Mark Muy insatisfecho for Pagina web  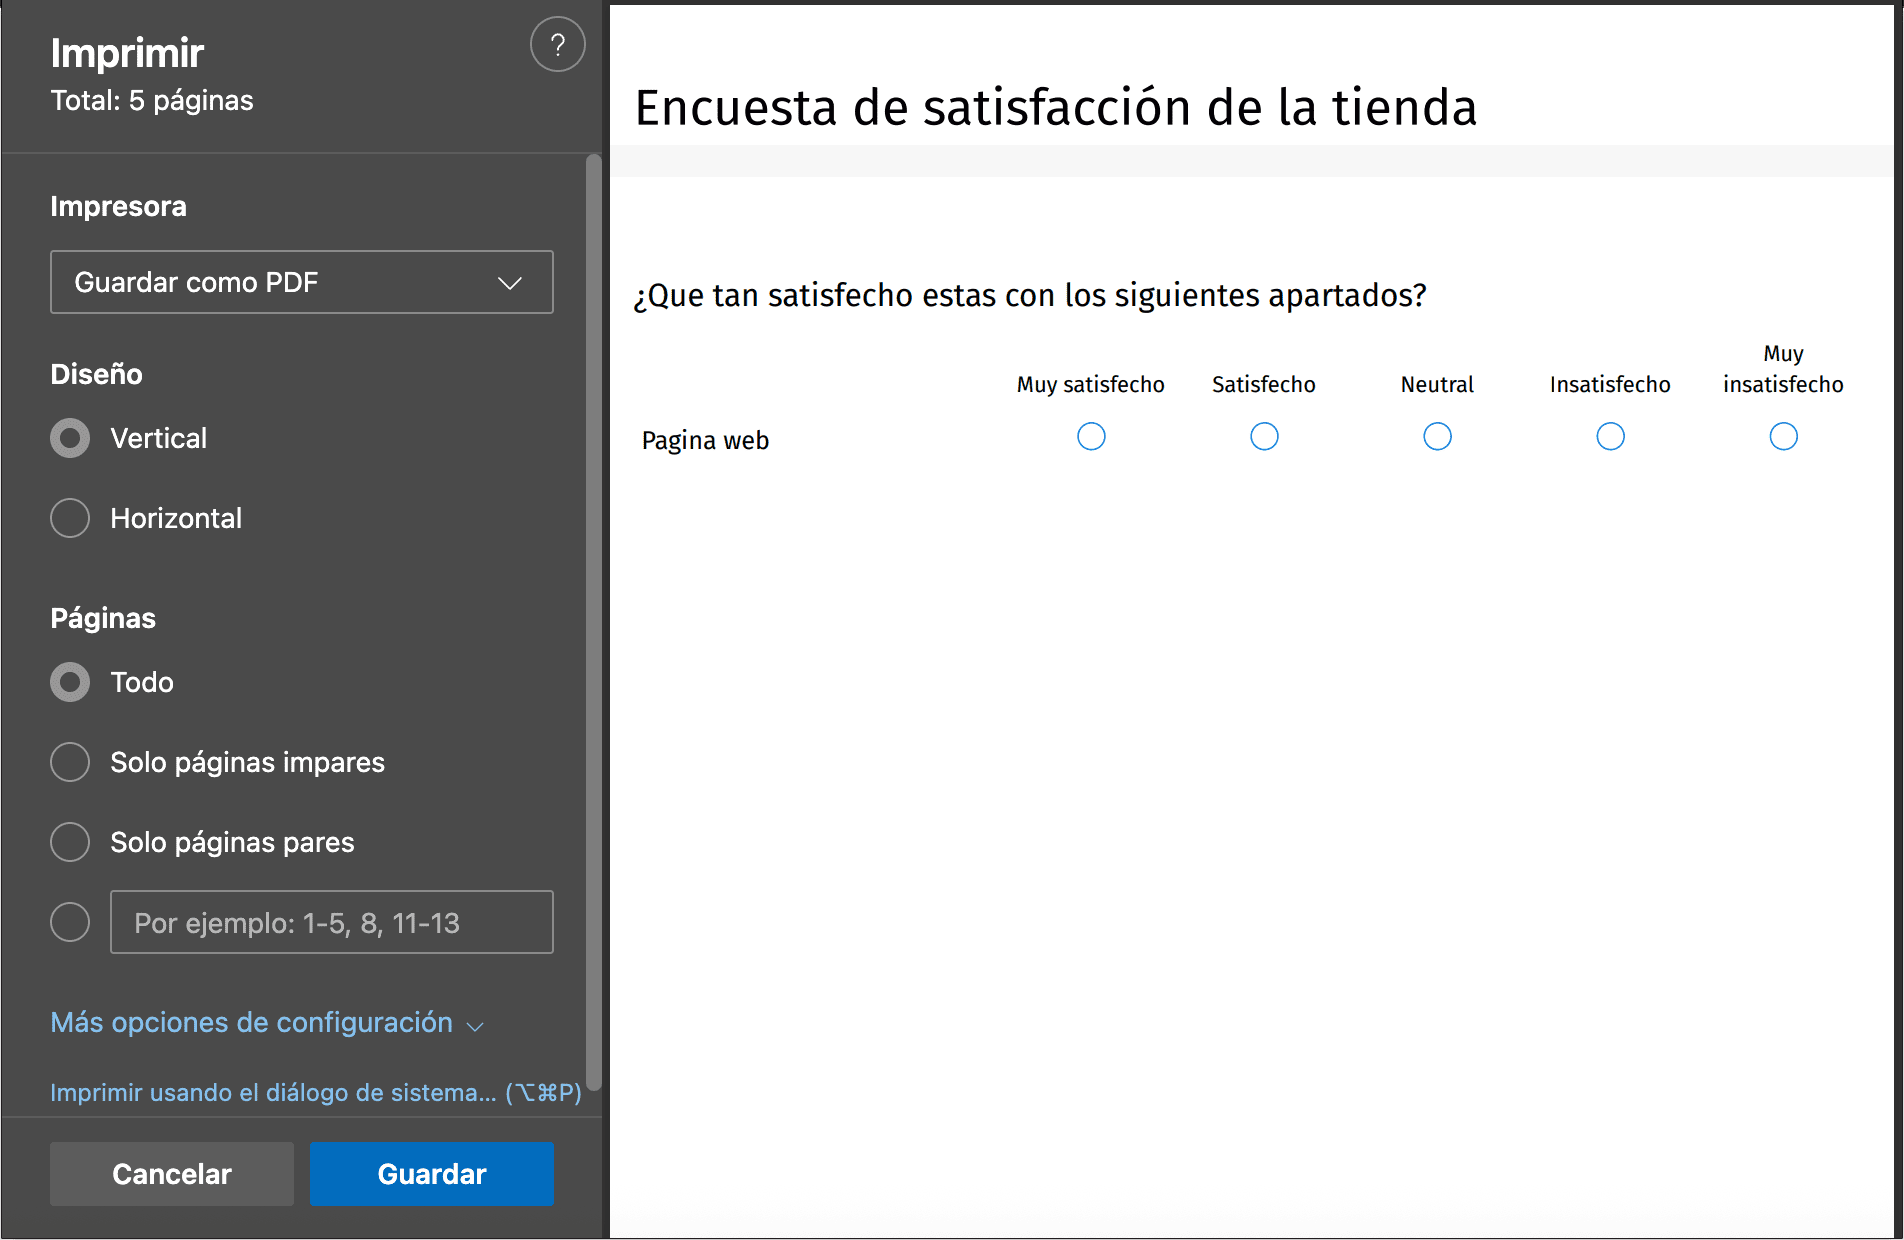(1784, 436)
